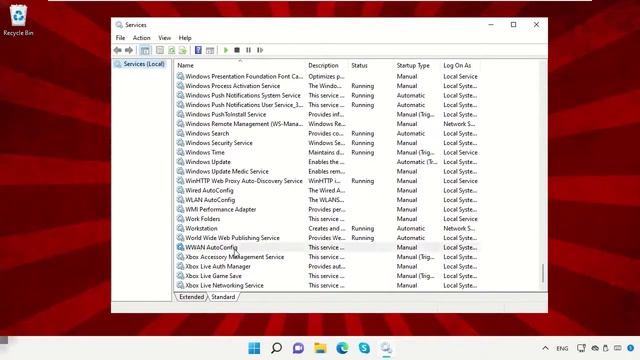Select Xbox Live Networking Service row
Image resolution: width=640 pixels, height=360 pixels.
point(327,285)
